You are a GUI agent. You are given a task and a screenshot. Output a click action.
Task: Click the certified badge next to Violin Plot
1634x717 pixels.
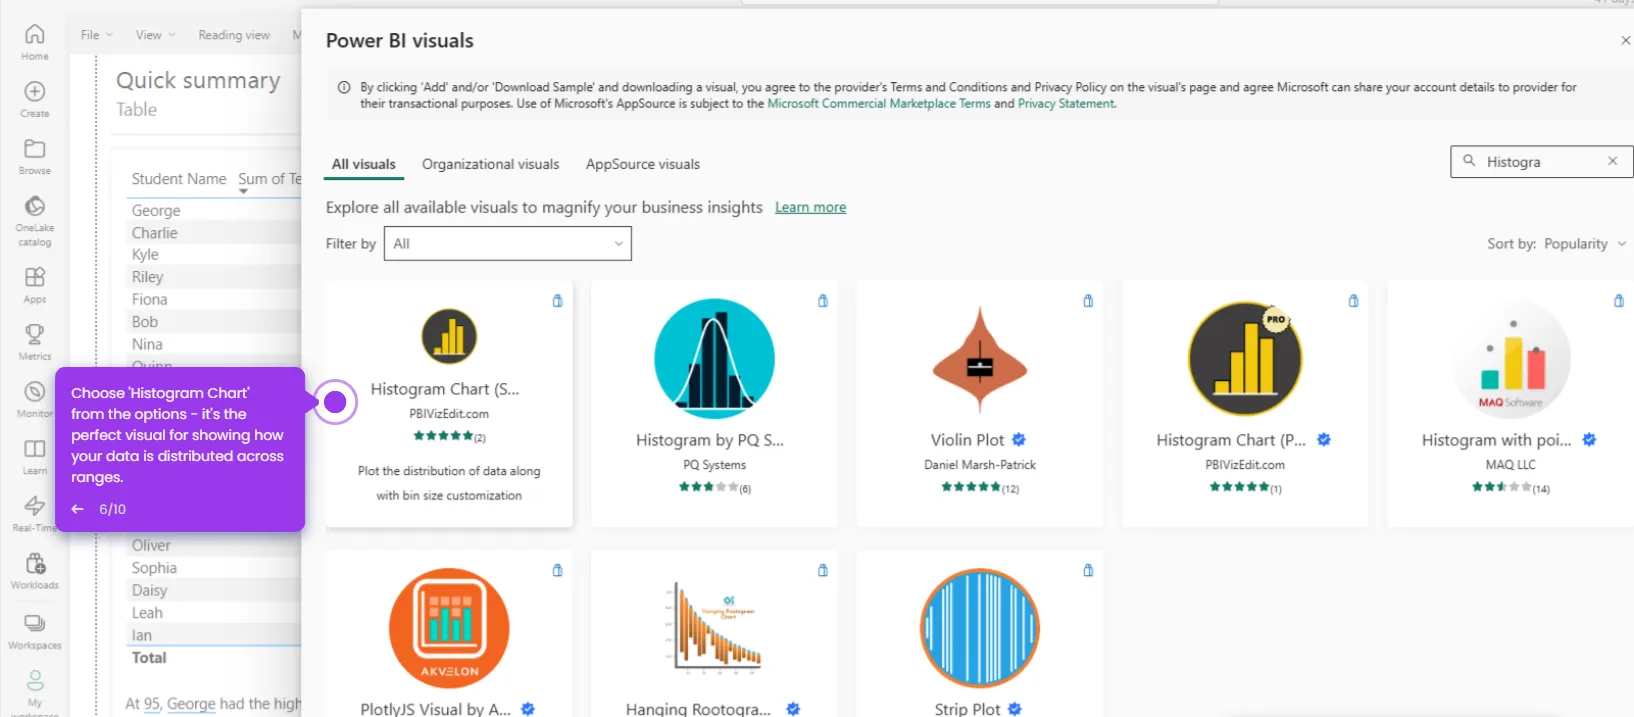(x=1019, y=439)
